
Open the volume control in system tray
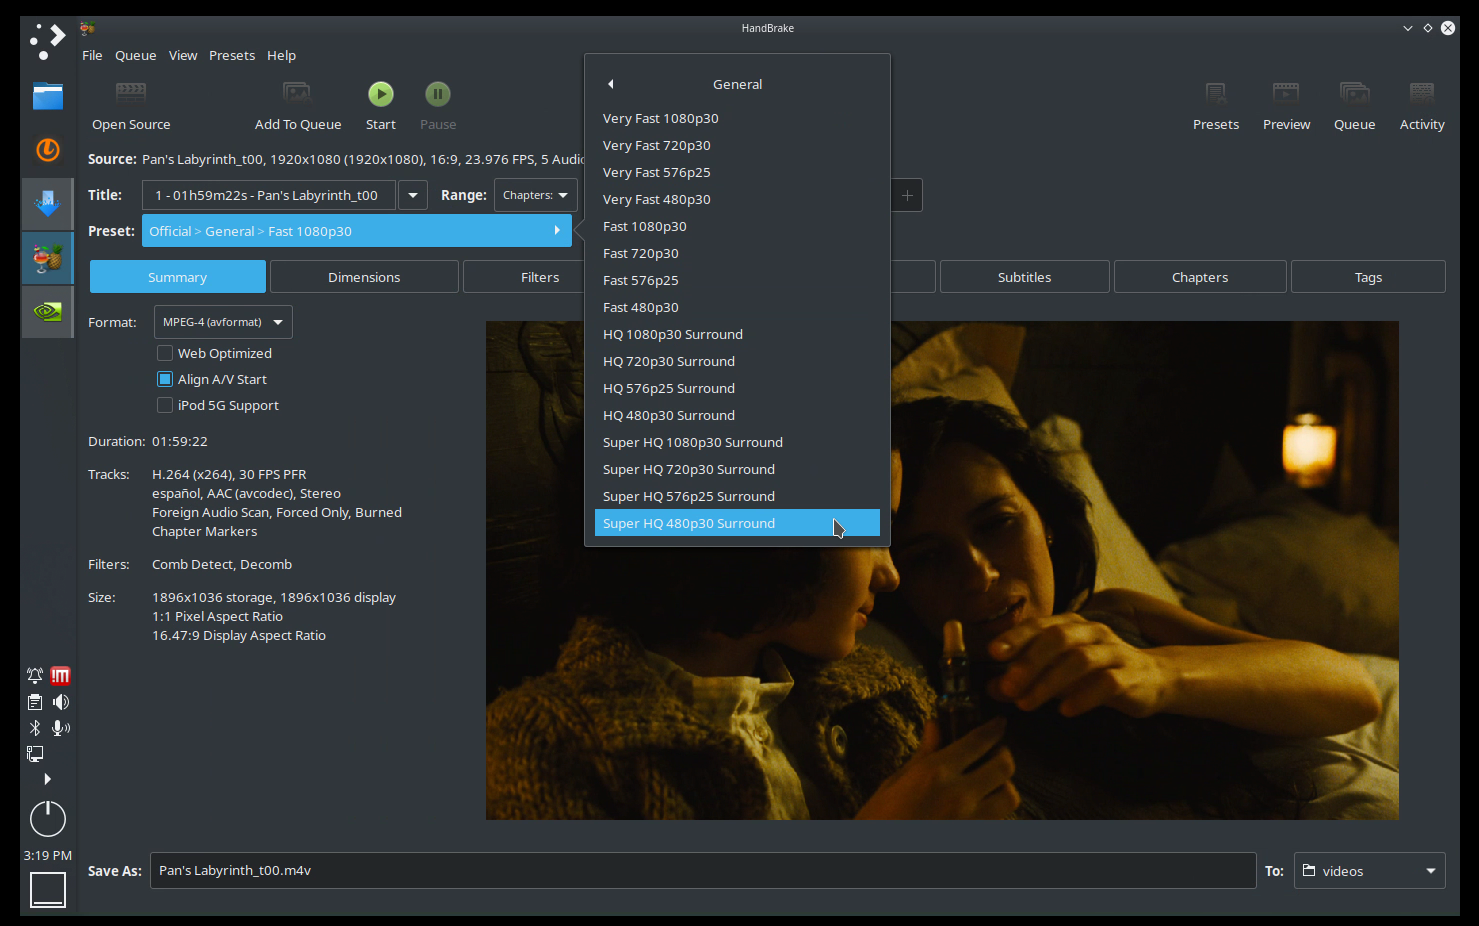pyautogui.click(x=61, y=701)
